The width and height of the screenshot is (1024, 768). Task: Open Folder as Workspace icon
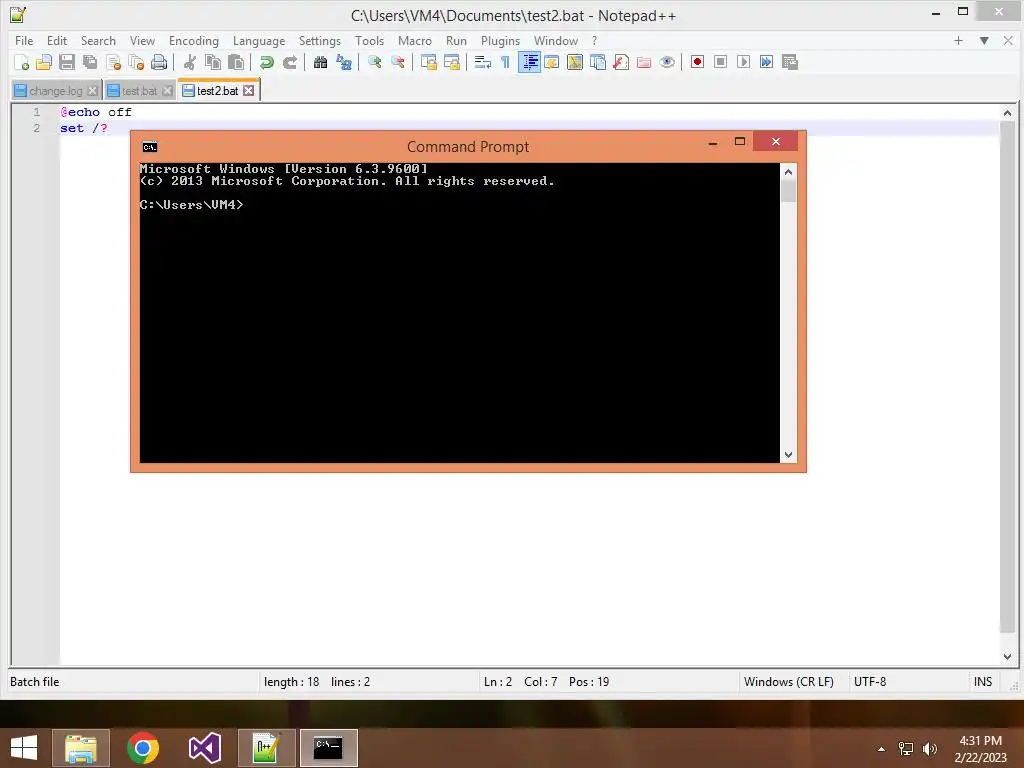pos(644,62)
